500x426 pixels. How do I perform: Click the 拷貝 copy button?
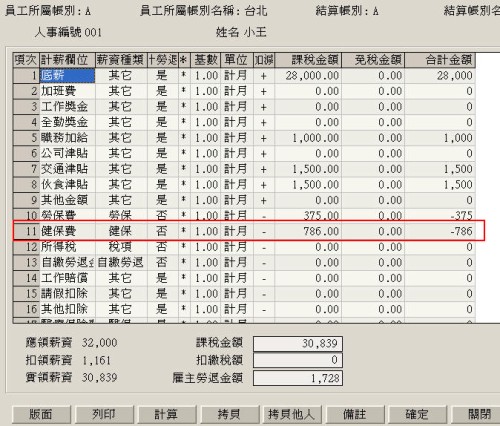pyautogui.click(x=230, y=415)
